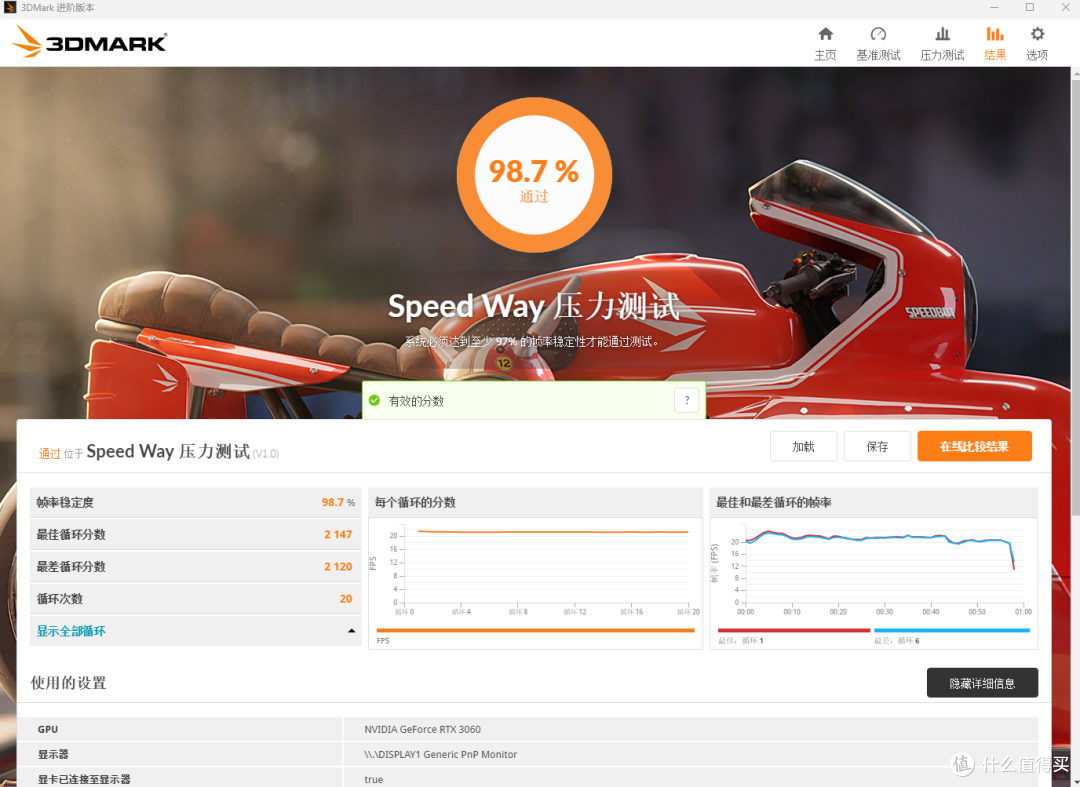The height and width of the screenshot is (787, 1080).
Task: Click the 显示全部循环 link
Action: tap(71, 631)
